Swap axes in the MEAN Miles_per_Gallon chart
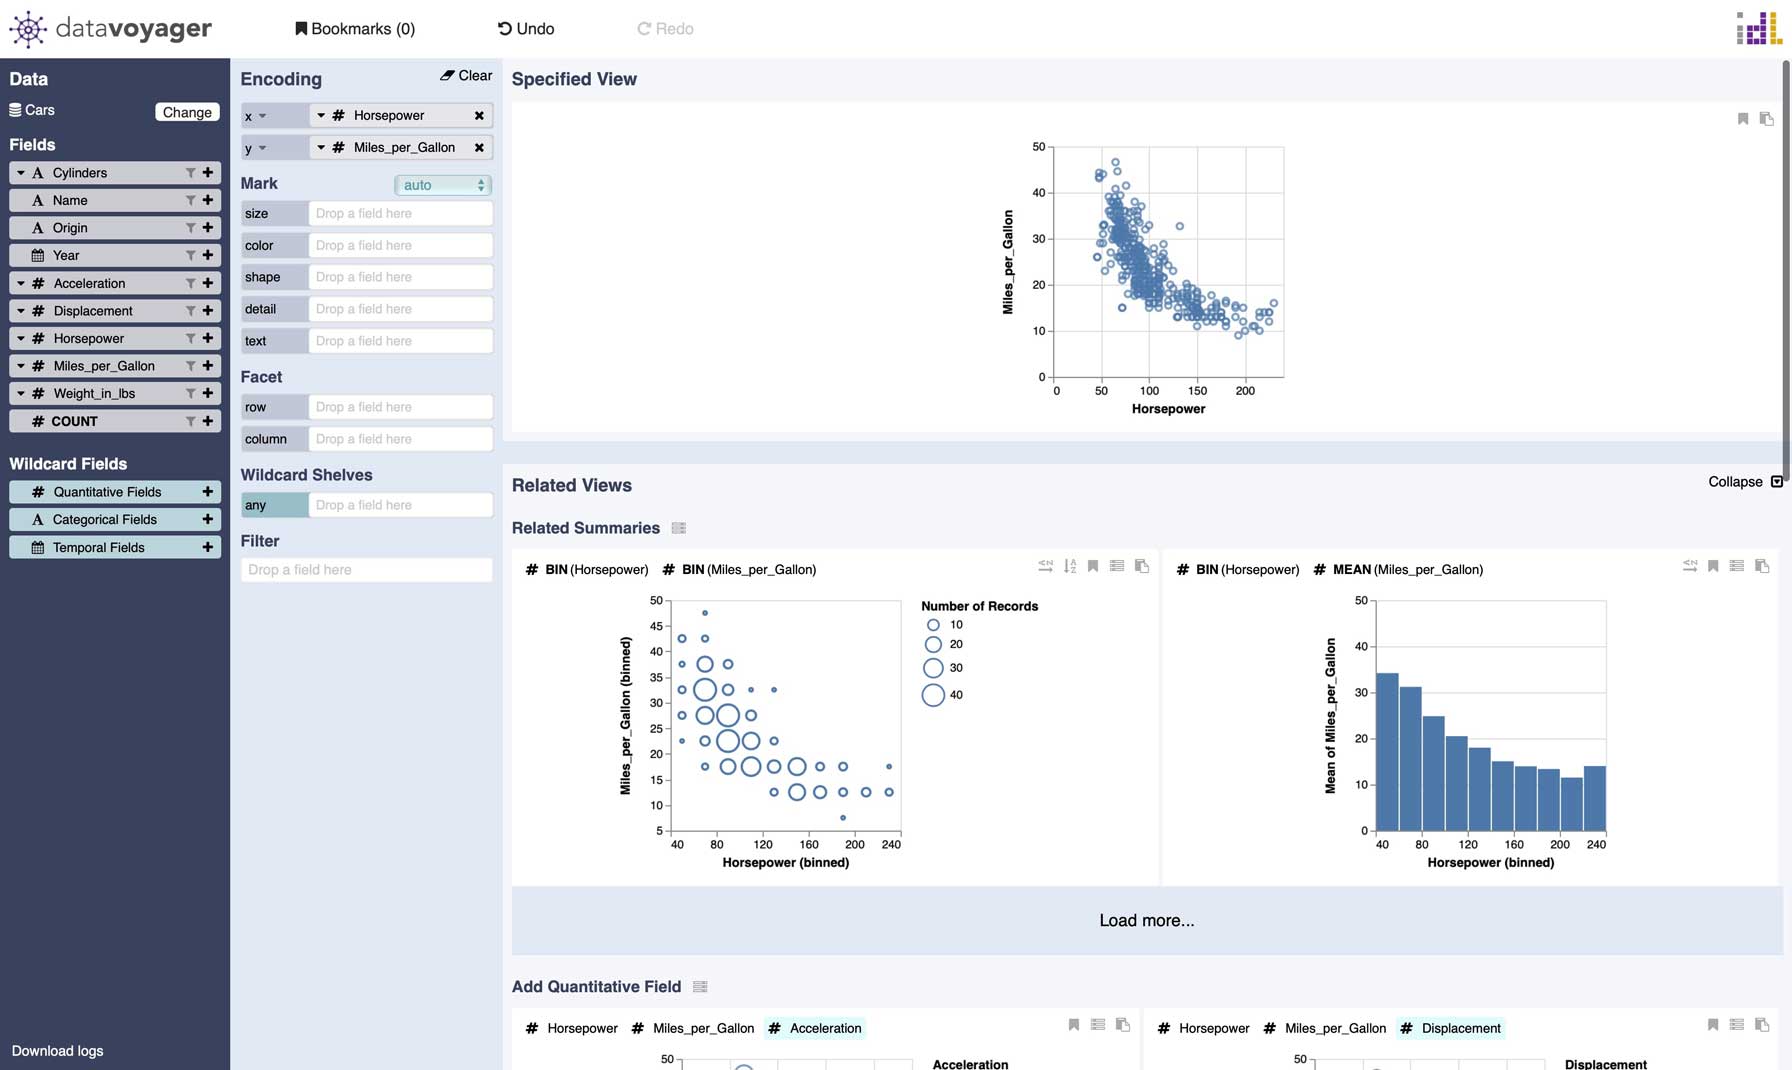The height and width of the screenshot is (1070, 1792). [x=1689, y=566]
